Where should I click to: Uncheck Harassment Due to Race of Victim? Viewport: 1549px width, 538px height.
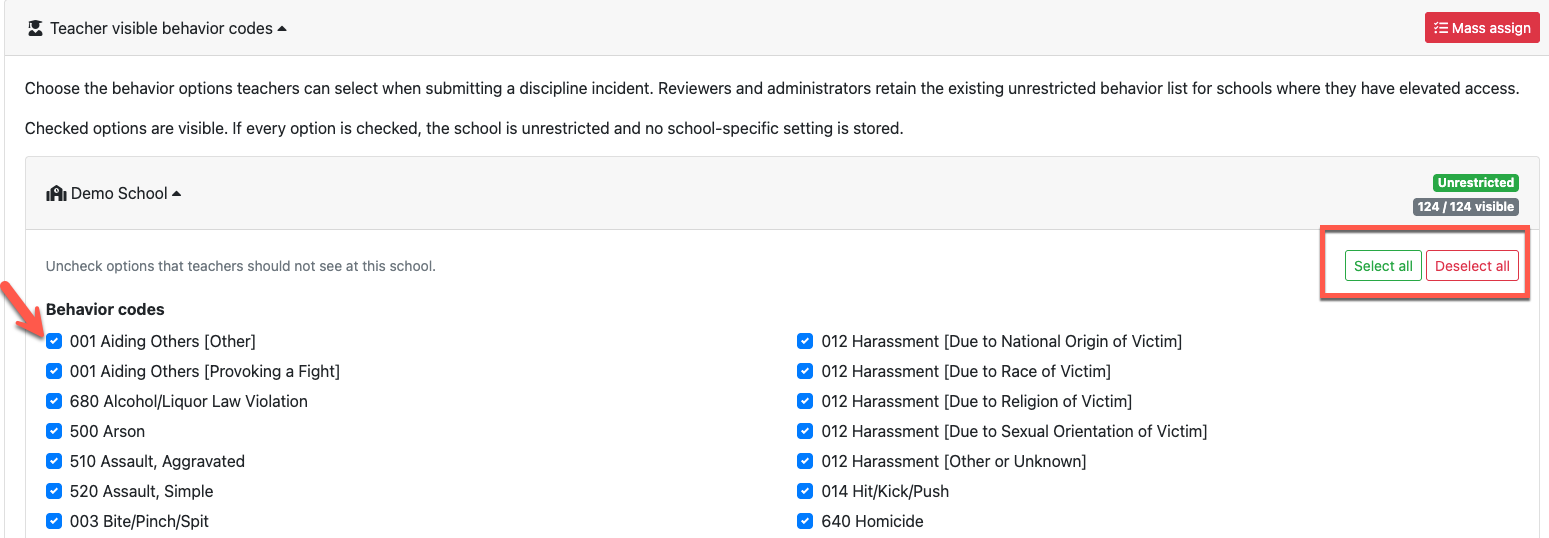805,371
